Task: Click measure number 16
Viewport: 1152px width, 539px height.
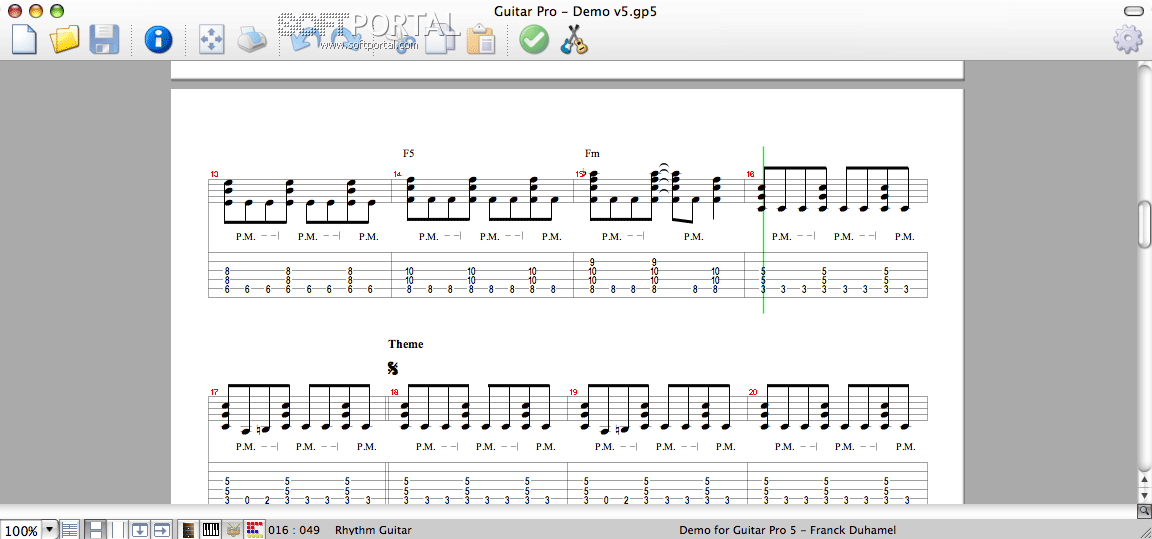Action: click(751, 175)
